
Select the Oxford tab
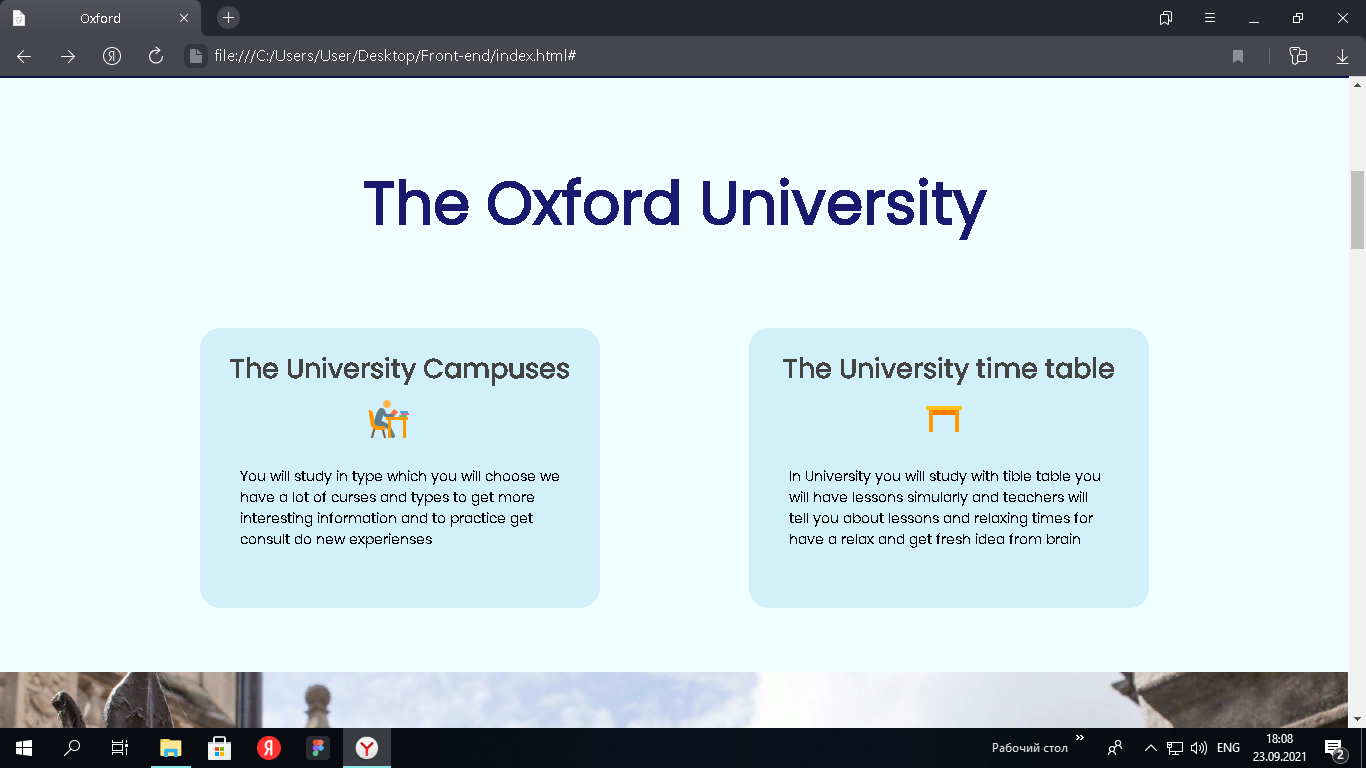(x=100, y=18)
